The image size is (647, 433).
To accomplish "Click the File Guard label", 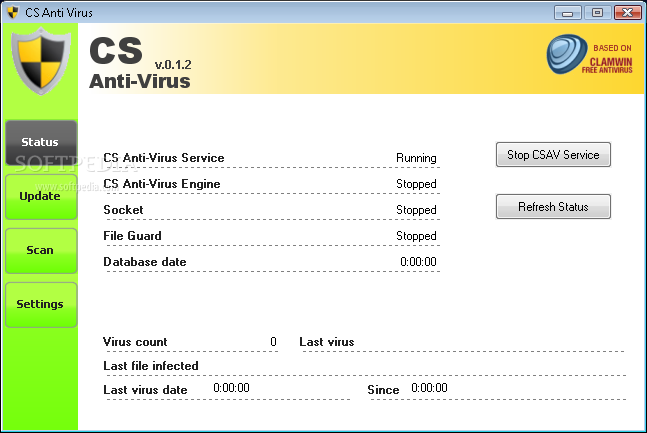I will [x=132, y=236].
